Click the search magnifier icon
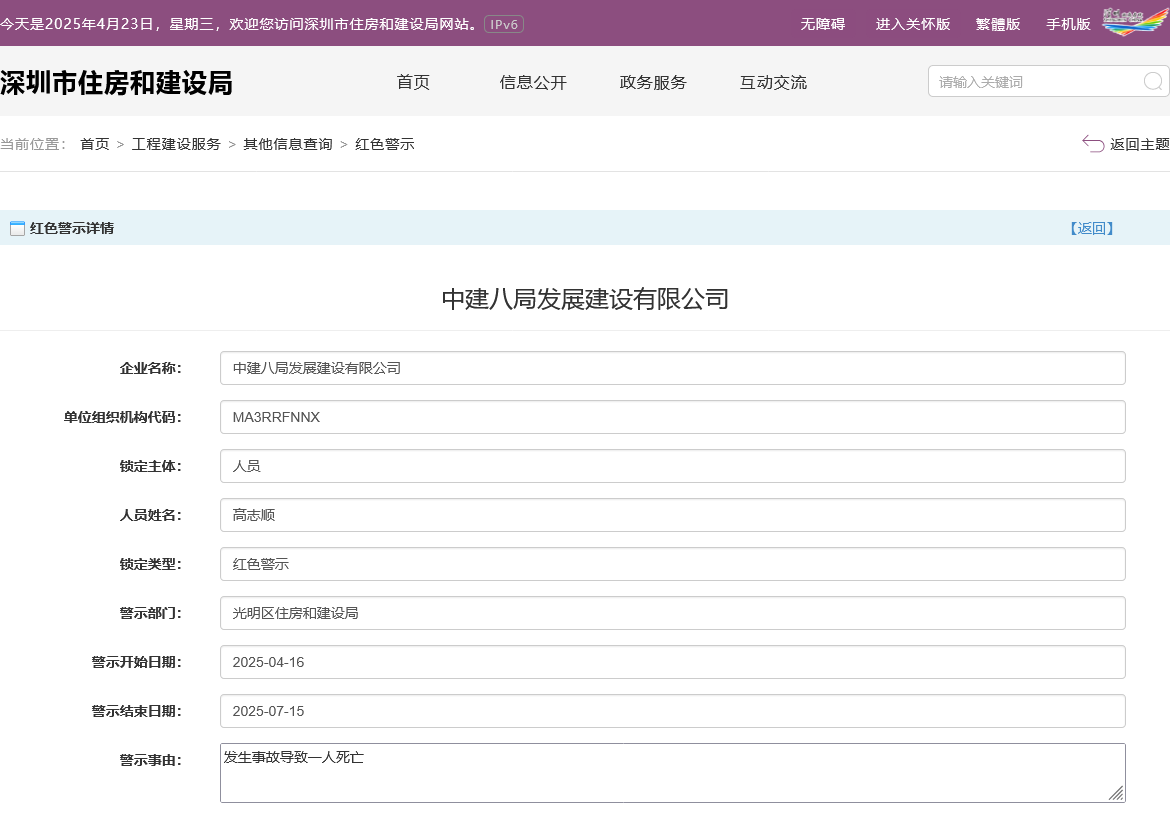This screenshot has width=1170, height=818. click(x=1152, y=82)
